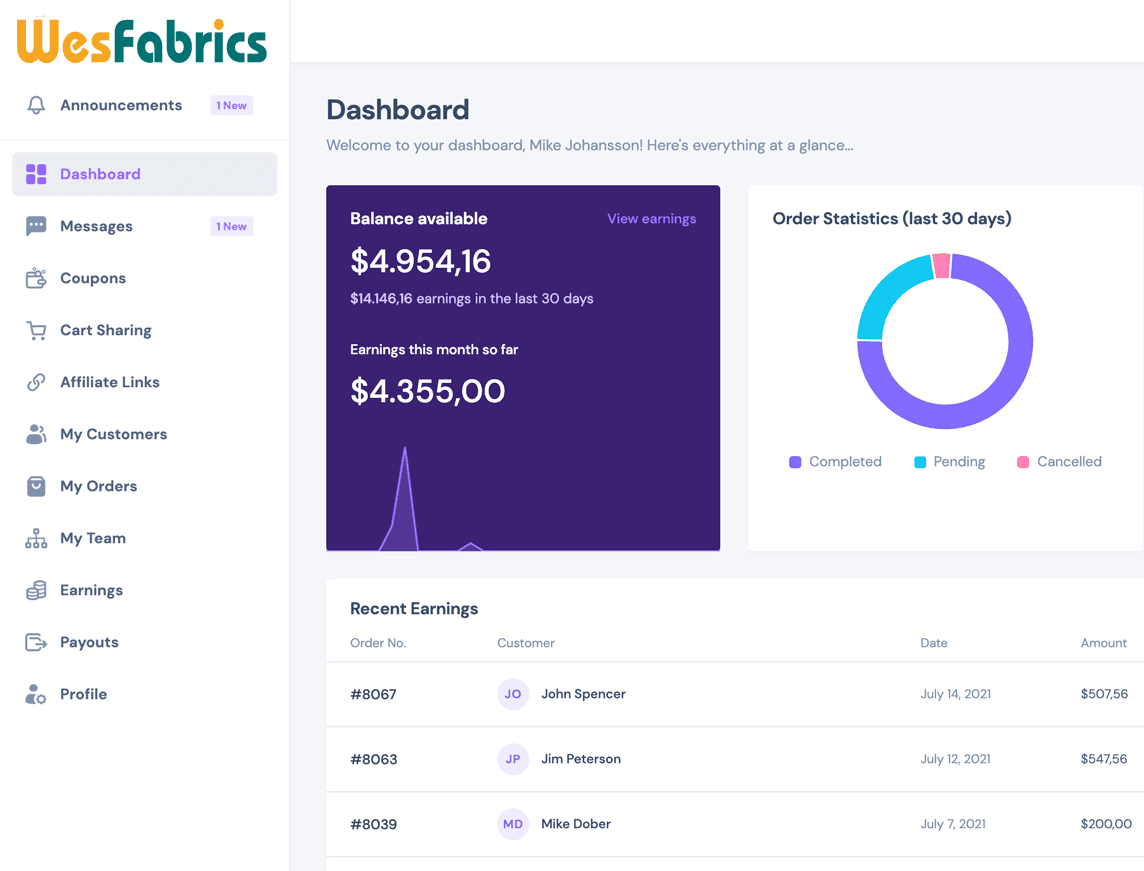Click the Customer column header
The image size is (1144, 871).
click(x=525, y=643)
